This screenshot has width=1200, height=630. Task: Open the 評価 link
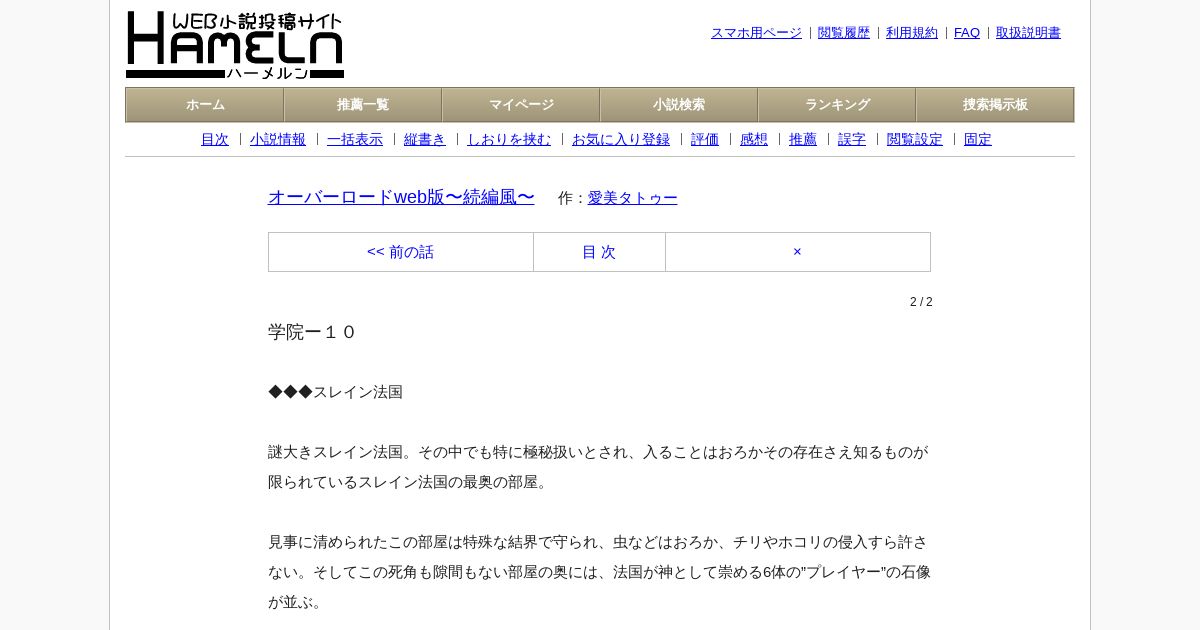[x=705, y=140]
